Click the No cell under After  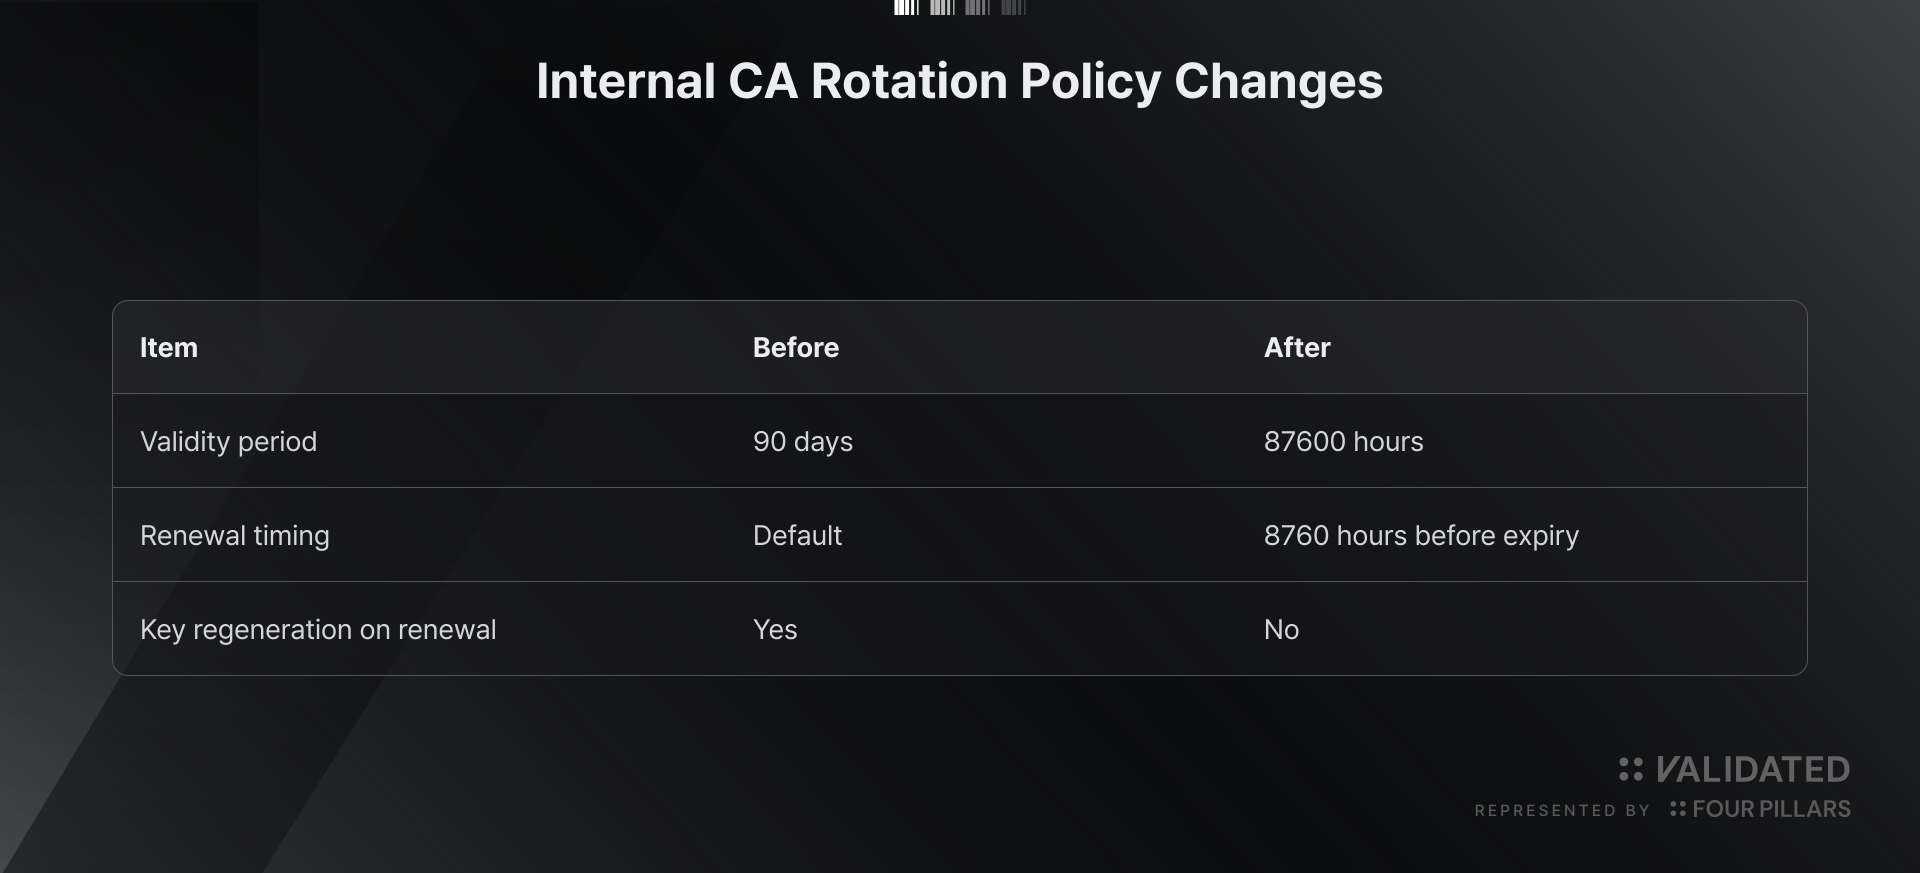(1281, 629)
